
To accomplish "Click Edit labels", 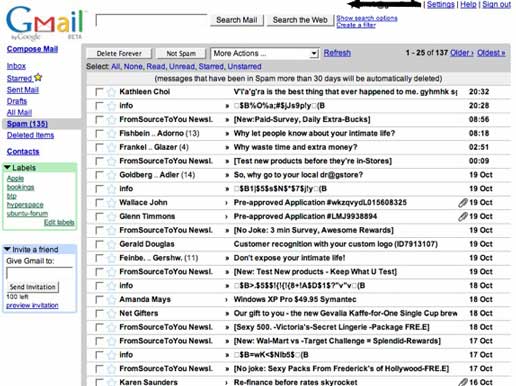I will pos(59,222).
